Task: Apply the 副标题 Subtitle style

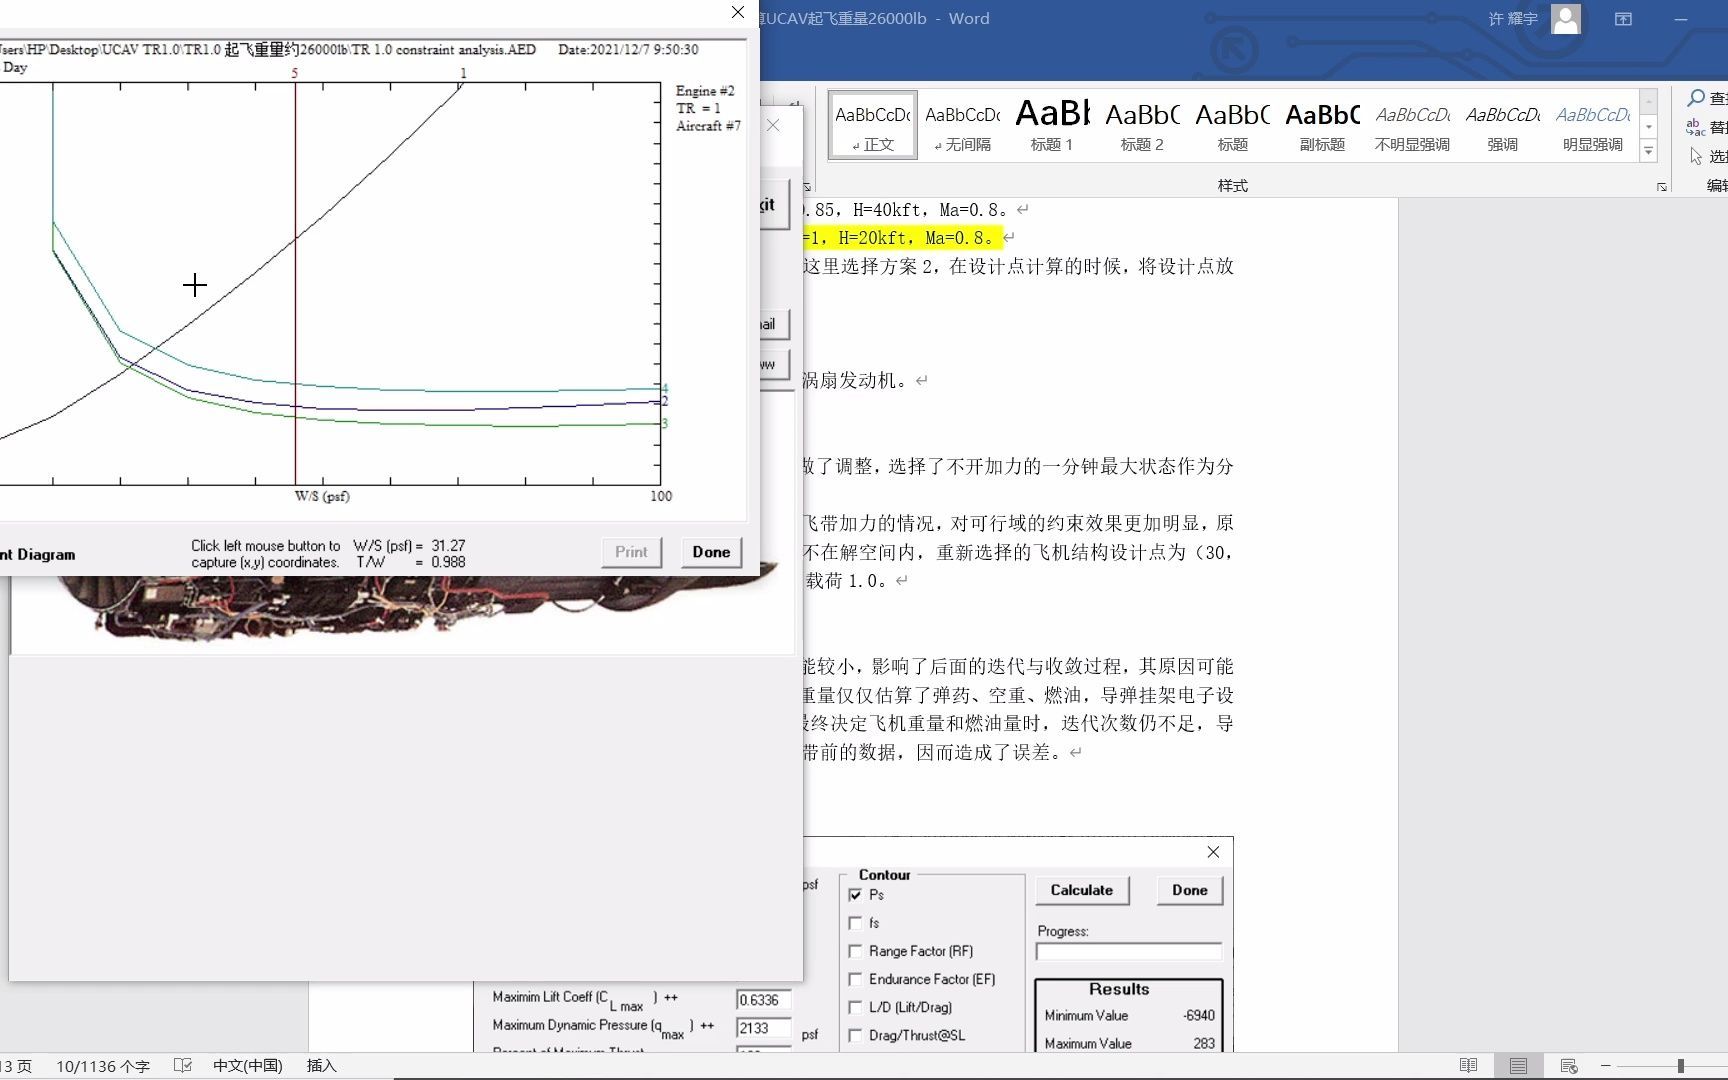Action: [1322, 126]
